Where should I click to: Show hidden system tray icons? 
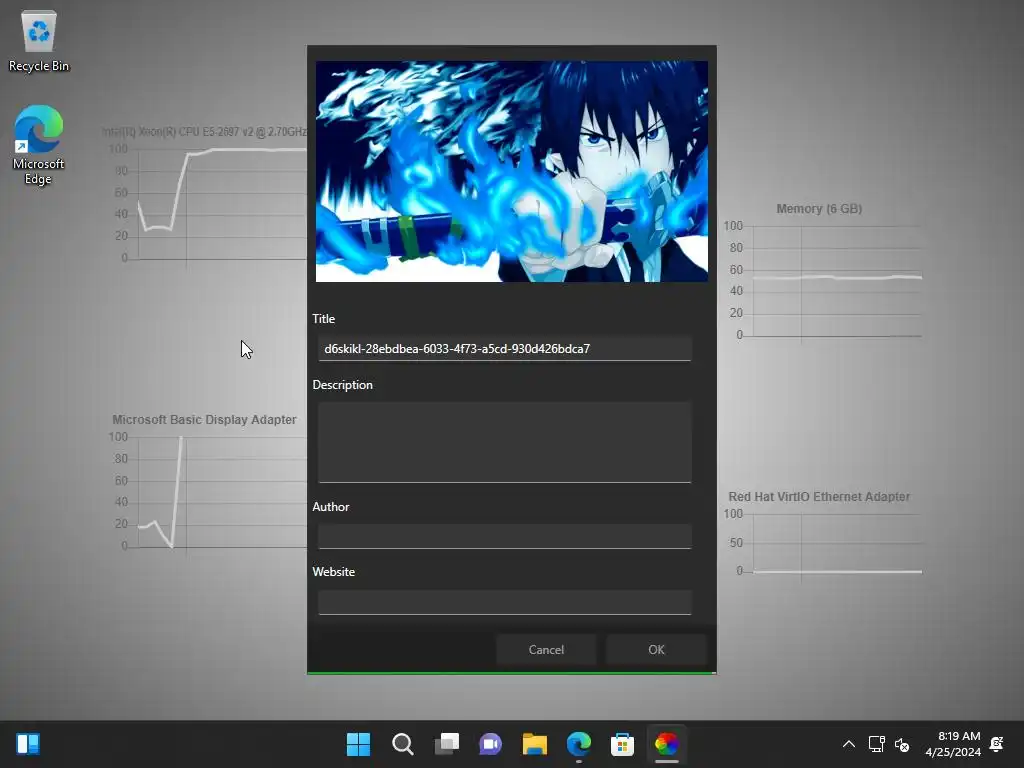click(848, 744)
